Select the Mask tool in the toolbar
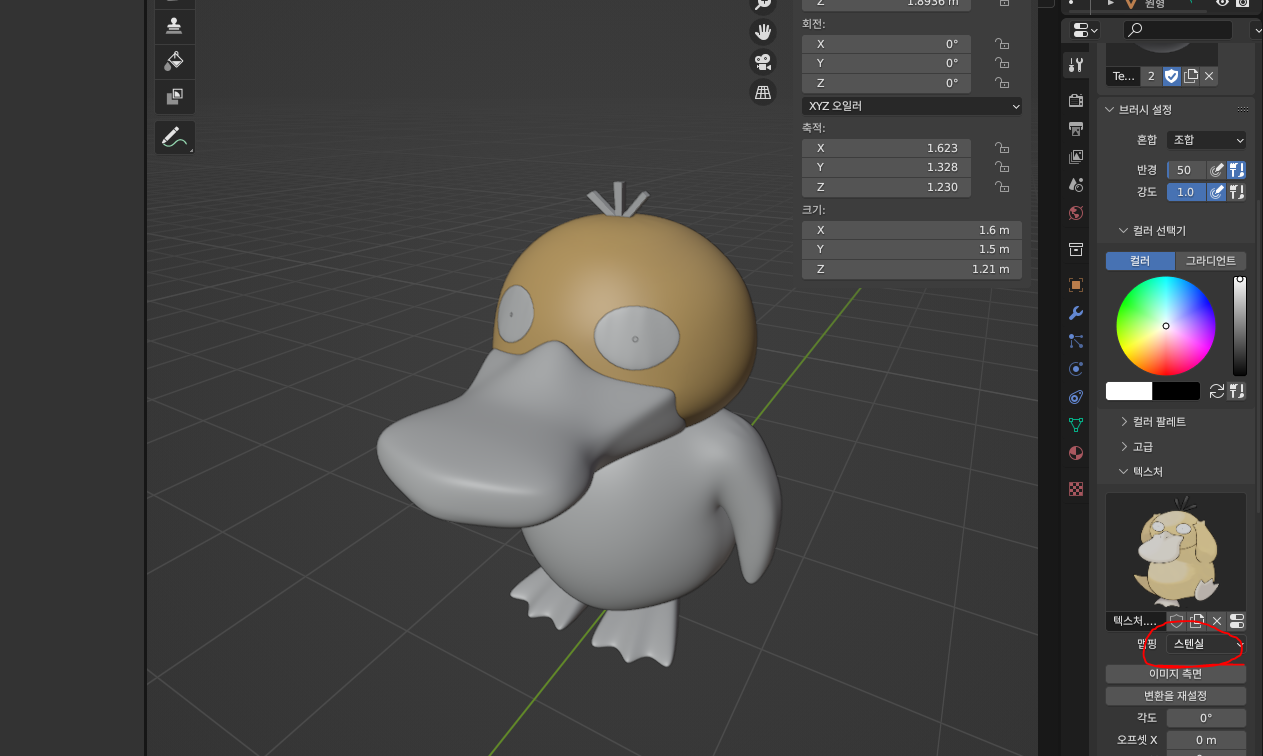The width and height of the screenshot is (1263, 756). [174, 96]
